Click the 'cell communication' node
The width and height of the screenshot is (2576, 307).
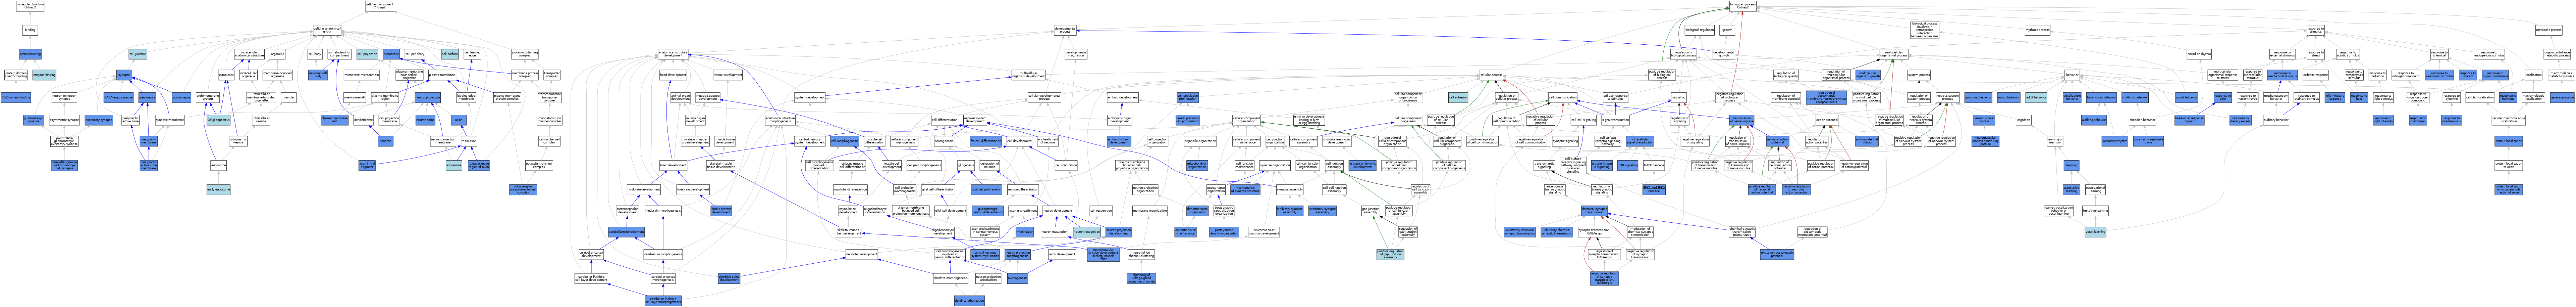1563,97
